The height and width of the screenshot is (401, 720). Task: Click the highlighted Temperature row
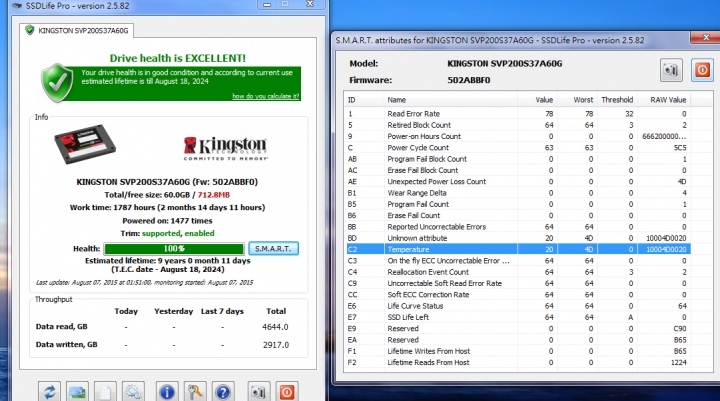(x=518, y=249)
